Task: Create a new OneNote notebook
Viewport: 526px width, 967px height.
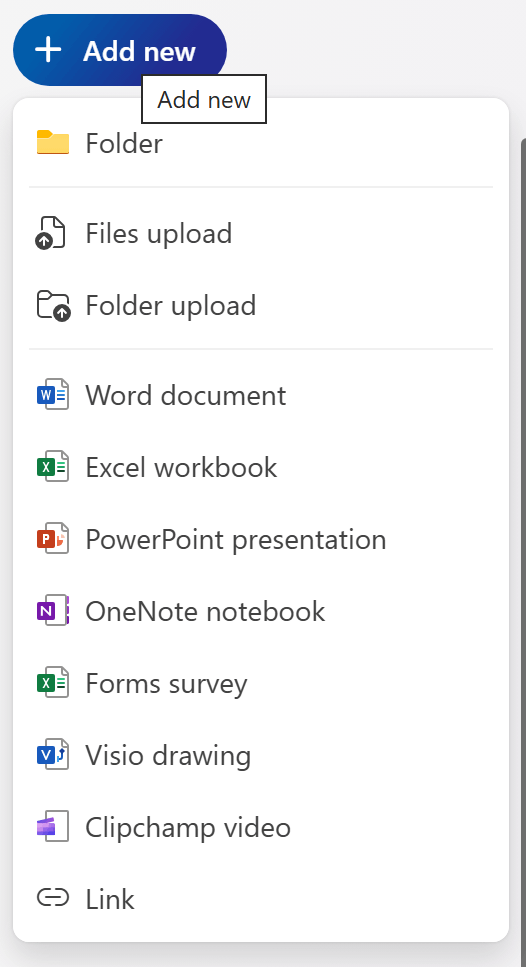Action: point(261,612)
